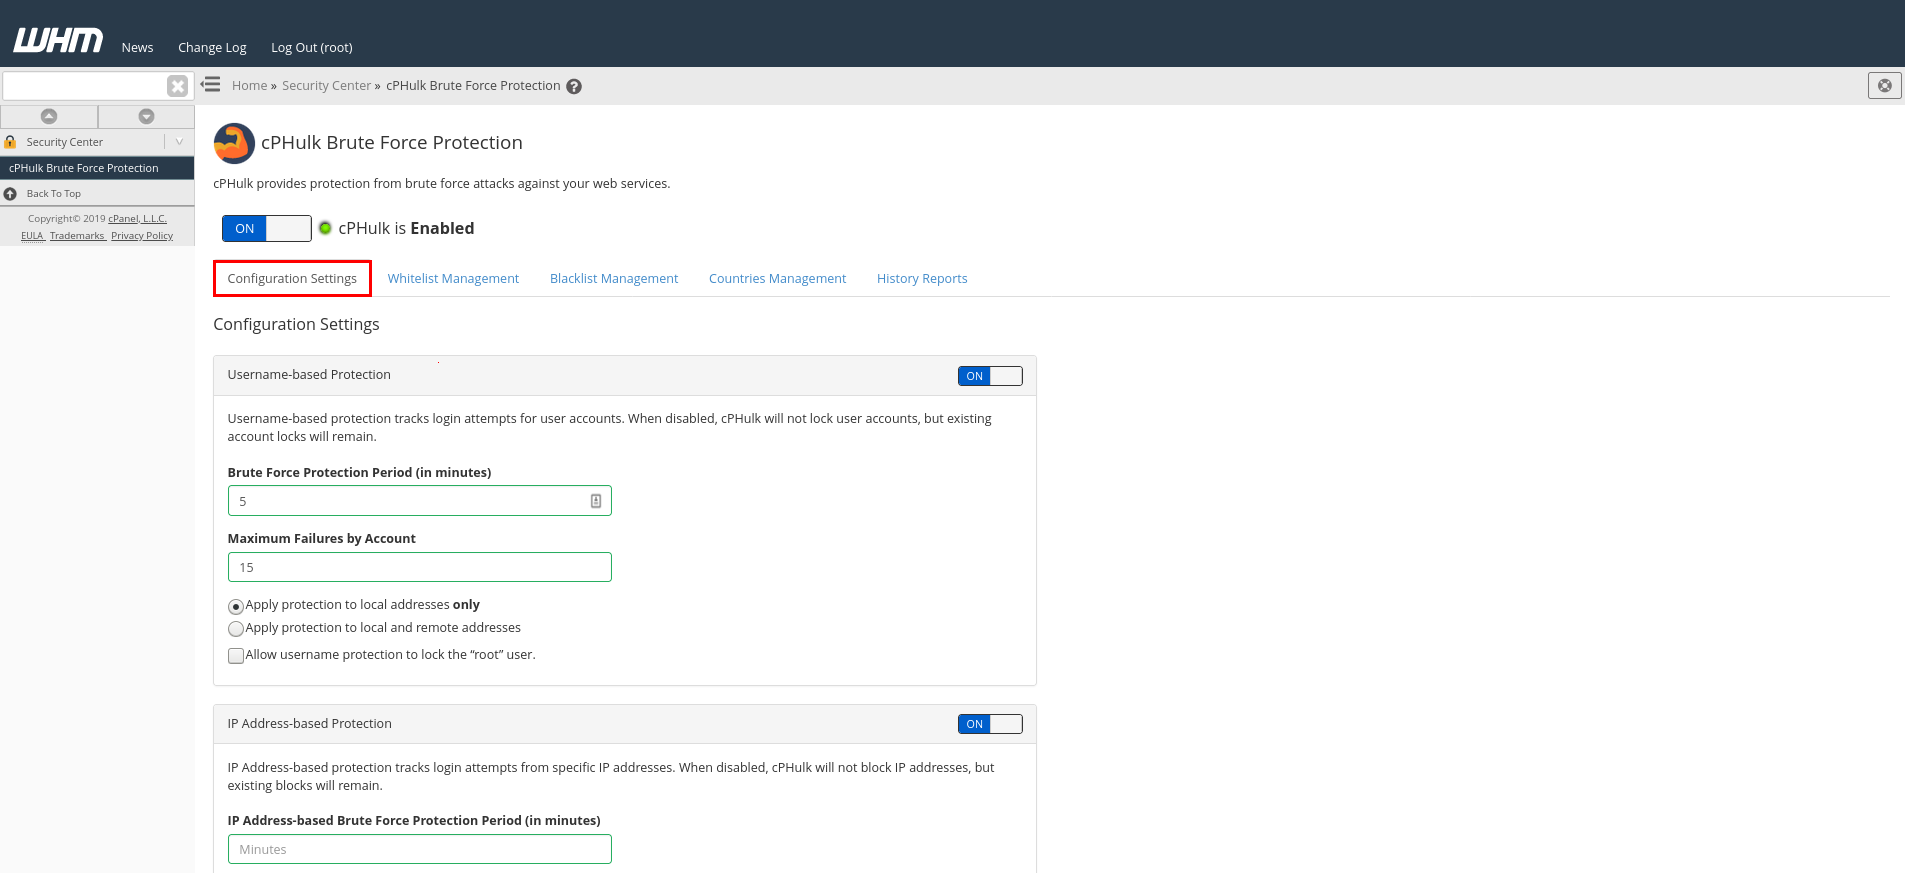Viewport: 1905px width, 873px height.
Task: Open News in the top bar
Action: click(x=138, y=47)
